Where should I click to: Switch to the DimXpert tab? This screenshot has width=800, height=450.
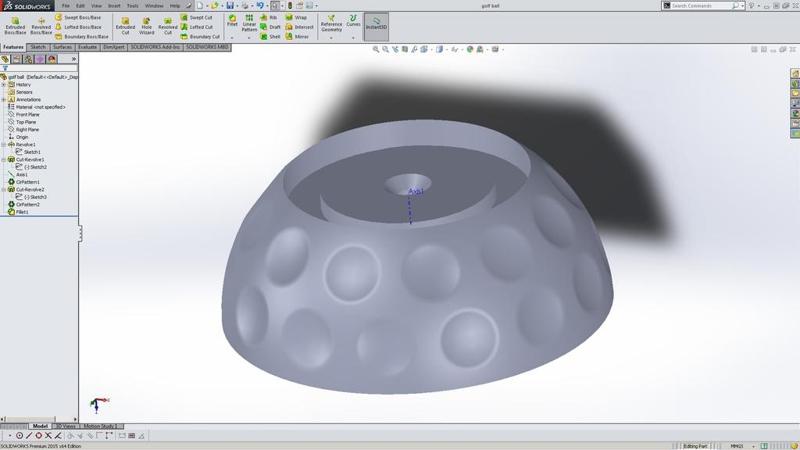[x=113, y=47]
